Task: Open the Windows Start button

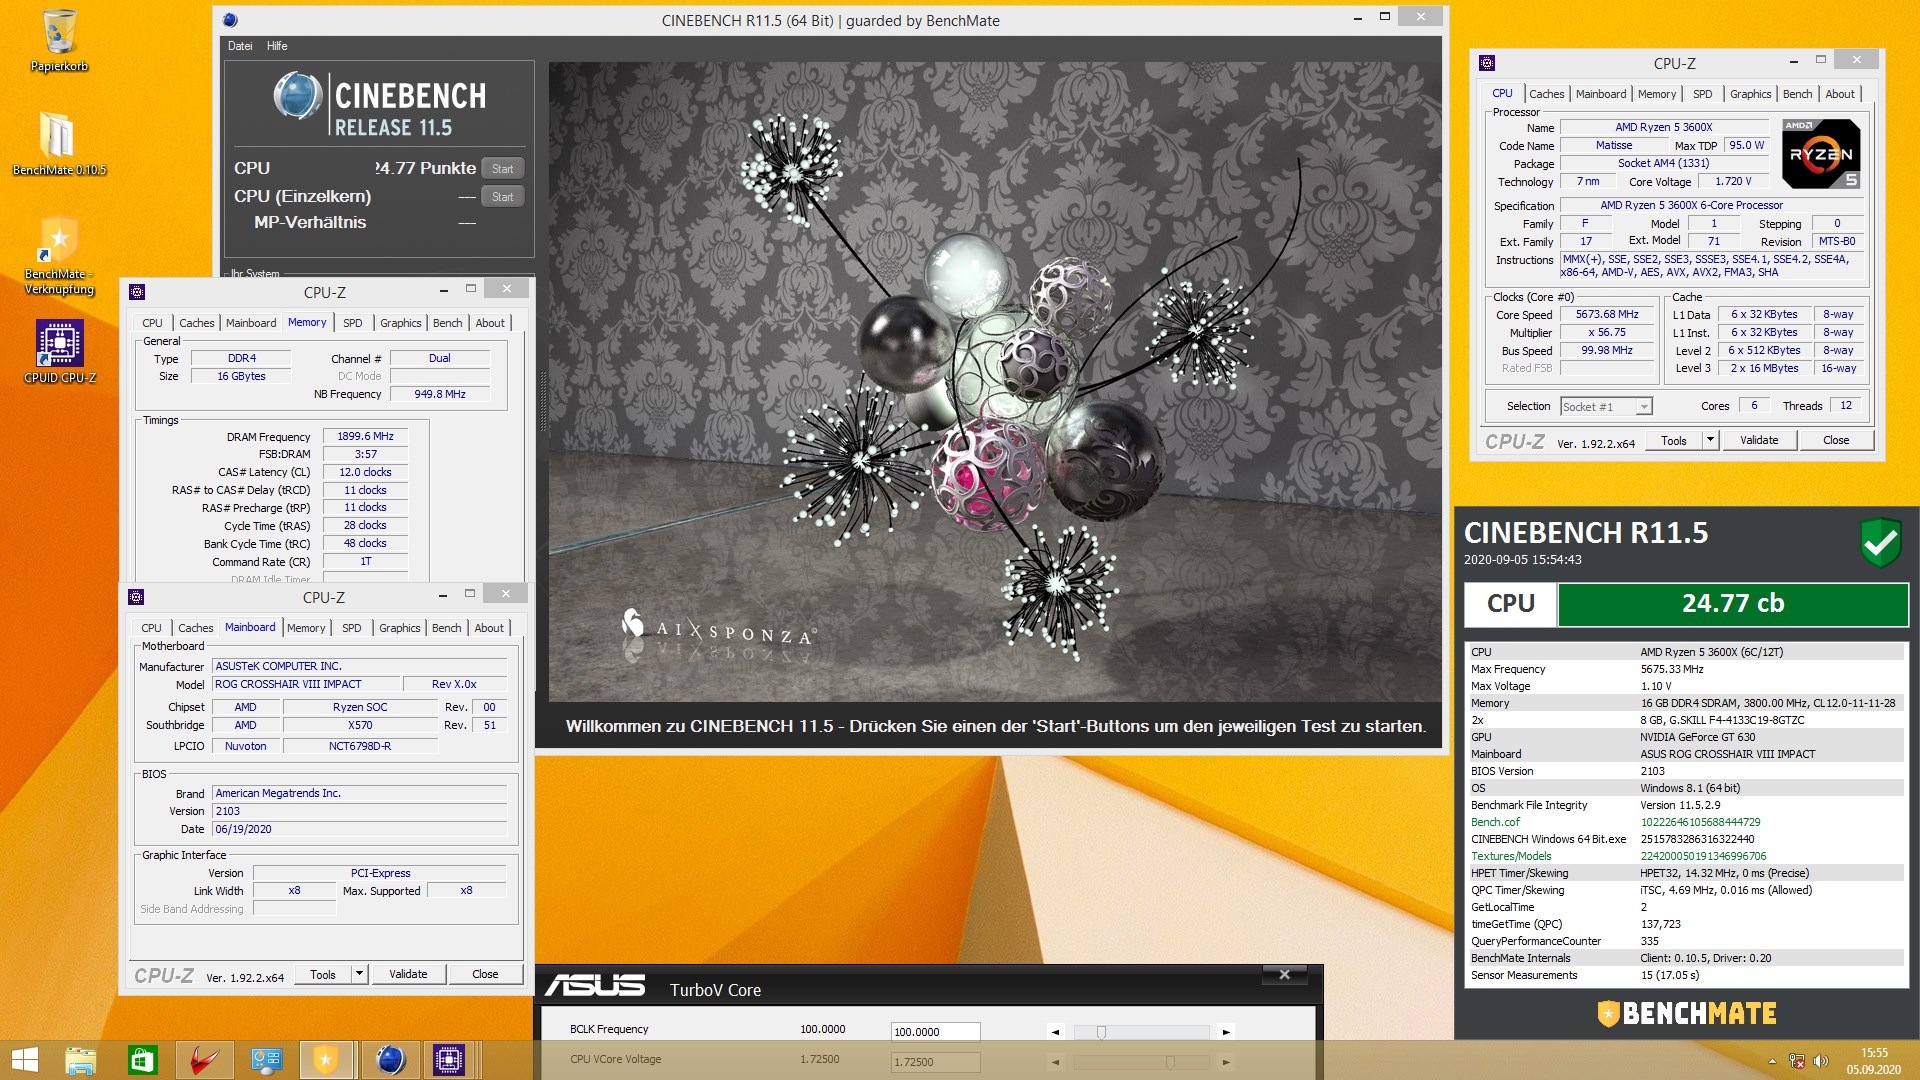Action: (x=24, y=1060)
